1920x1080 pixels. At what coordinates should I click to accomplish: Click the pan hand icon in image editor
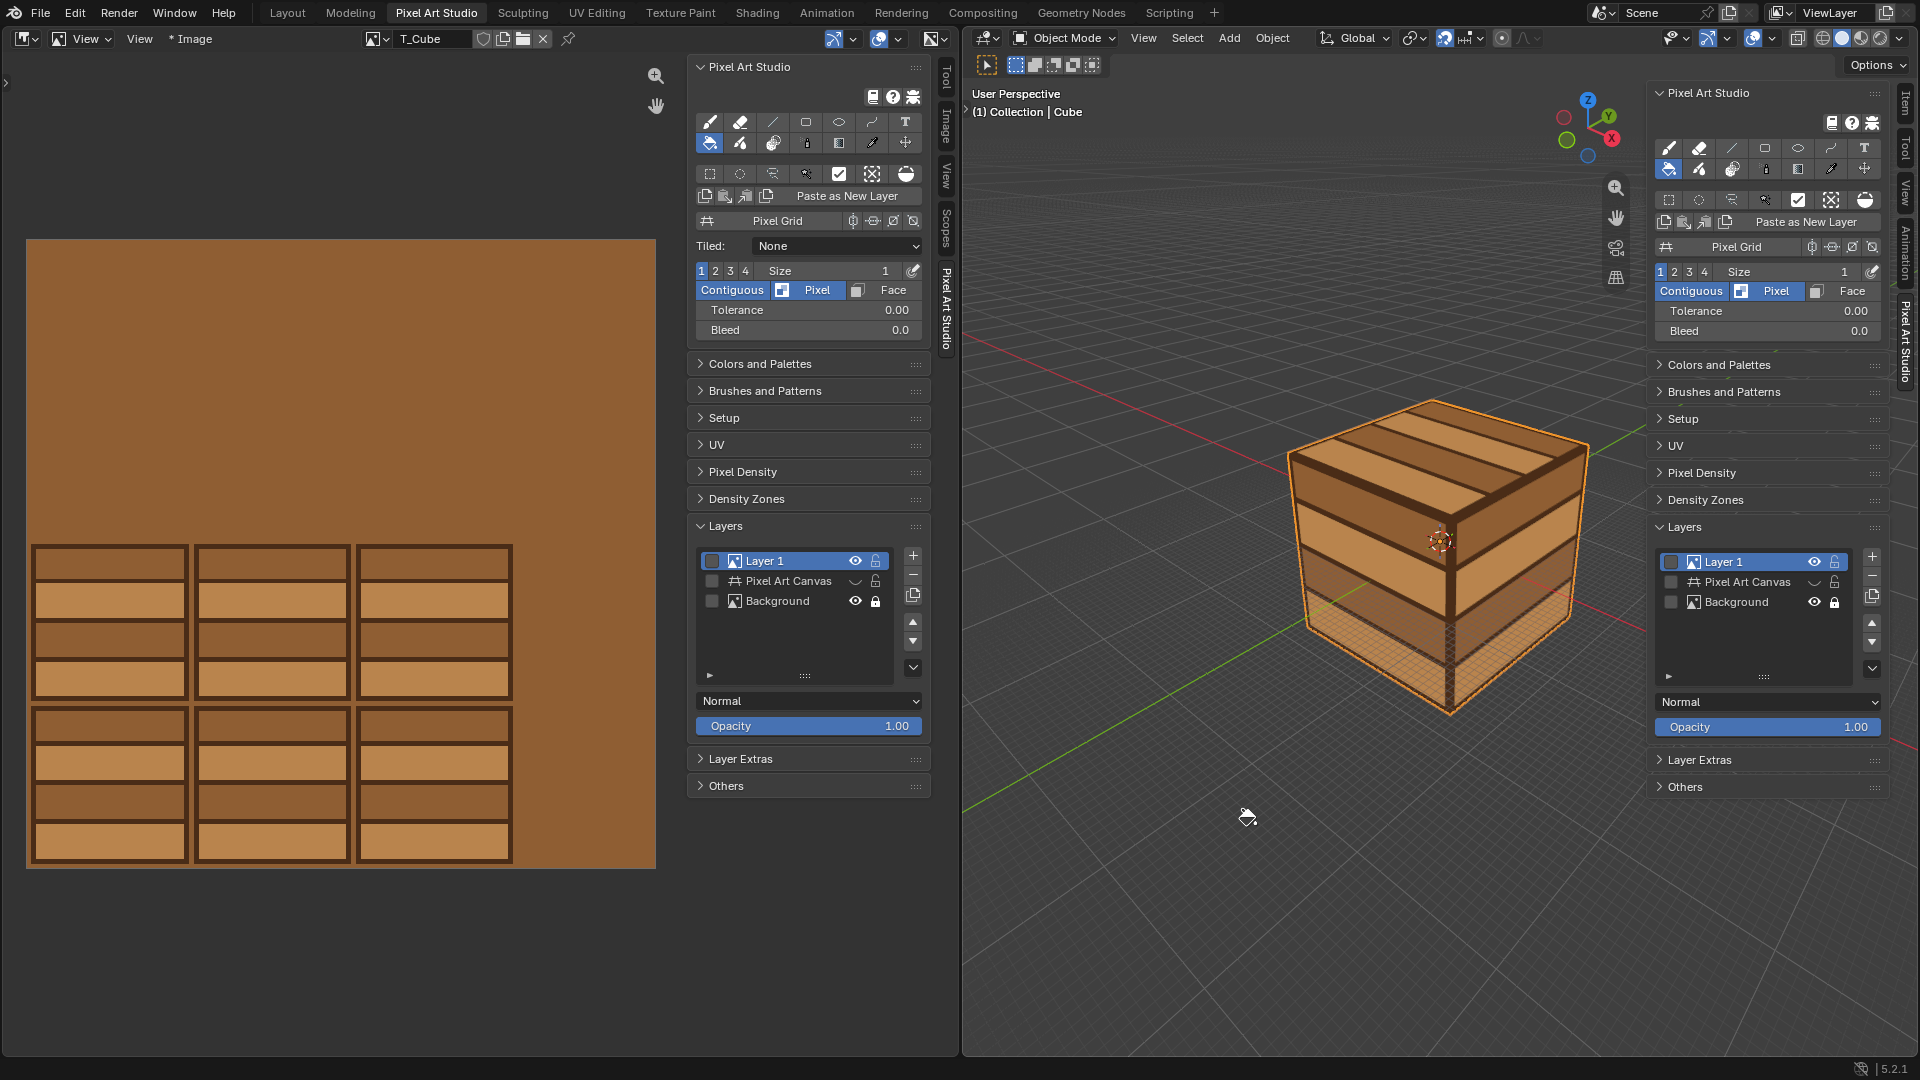pyautogui.click(x=656, y=106)
